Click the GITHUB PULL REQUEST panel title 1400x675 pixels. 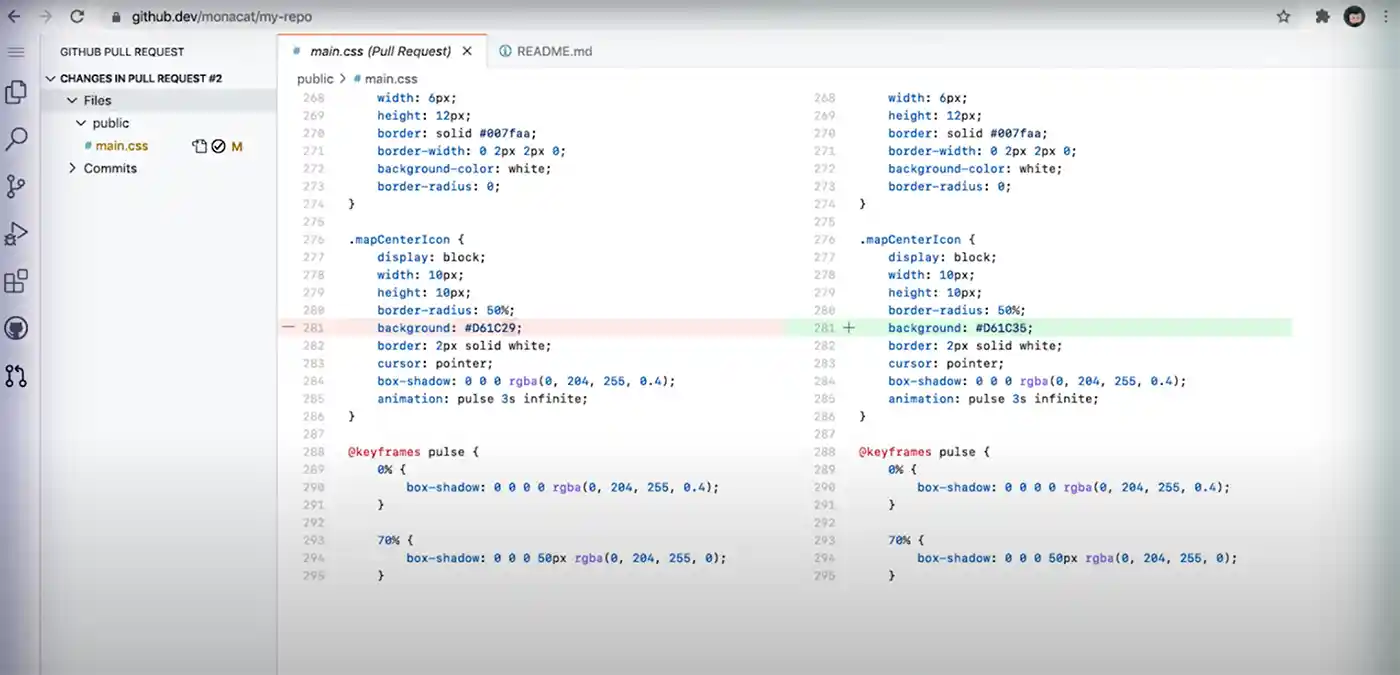coord(122,51)
